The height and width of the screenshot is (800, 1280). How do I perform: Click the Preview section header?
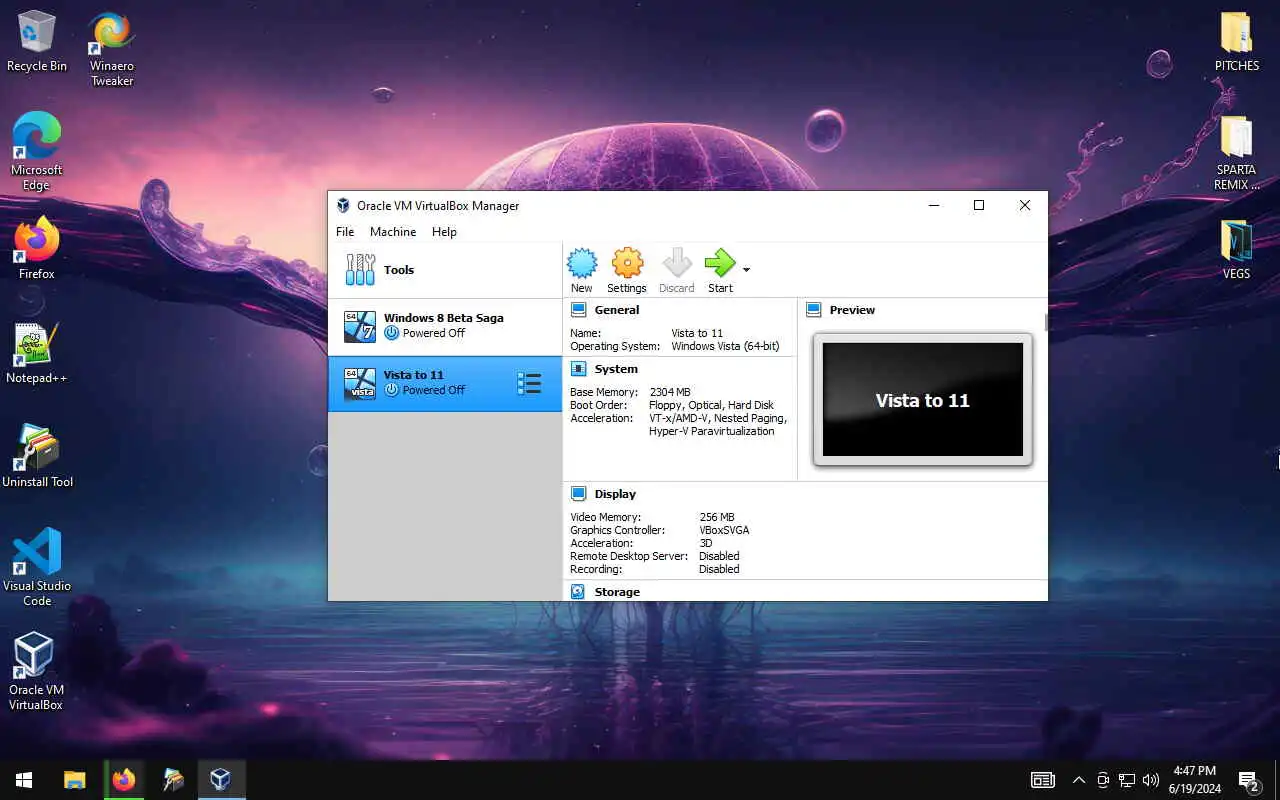coord(852,310)
